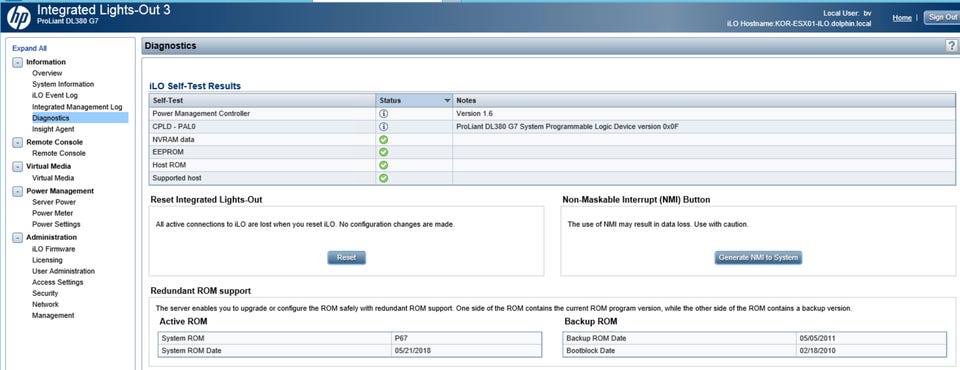Click the CPLD - PAL0 info status icon

(x=384, y=126)
